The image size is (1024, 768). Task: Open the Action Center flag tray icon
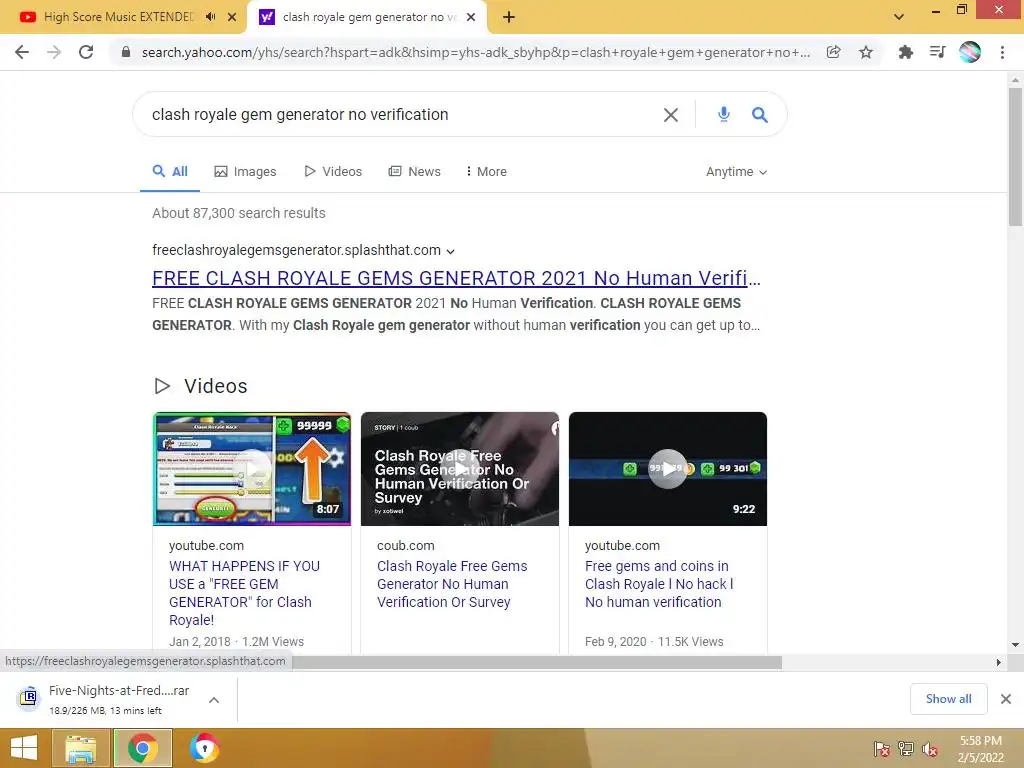(882, 749)
